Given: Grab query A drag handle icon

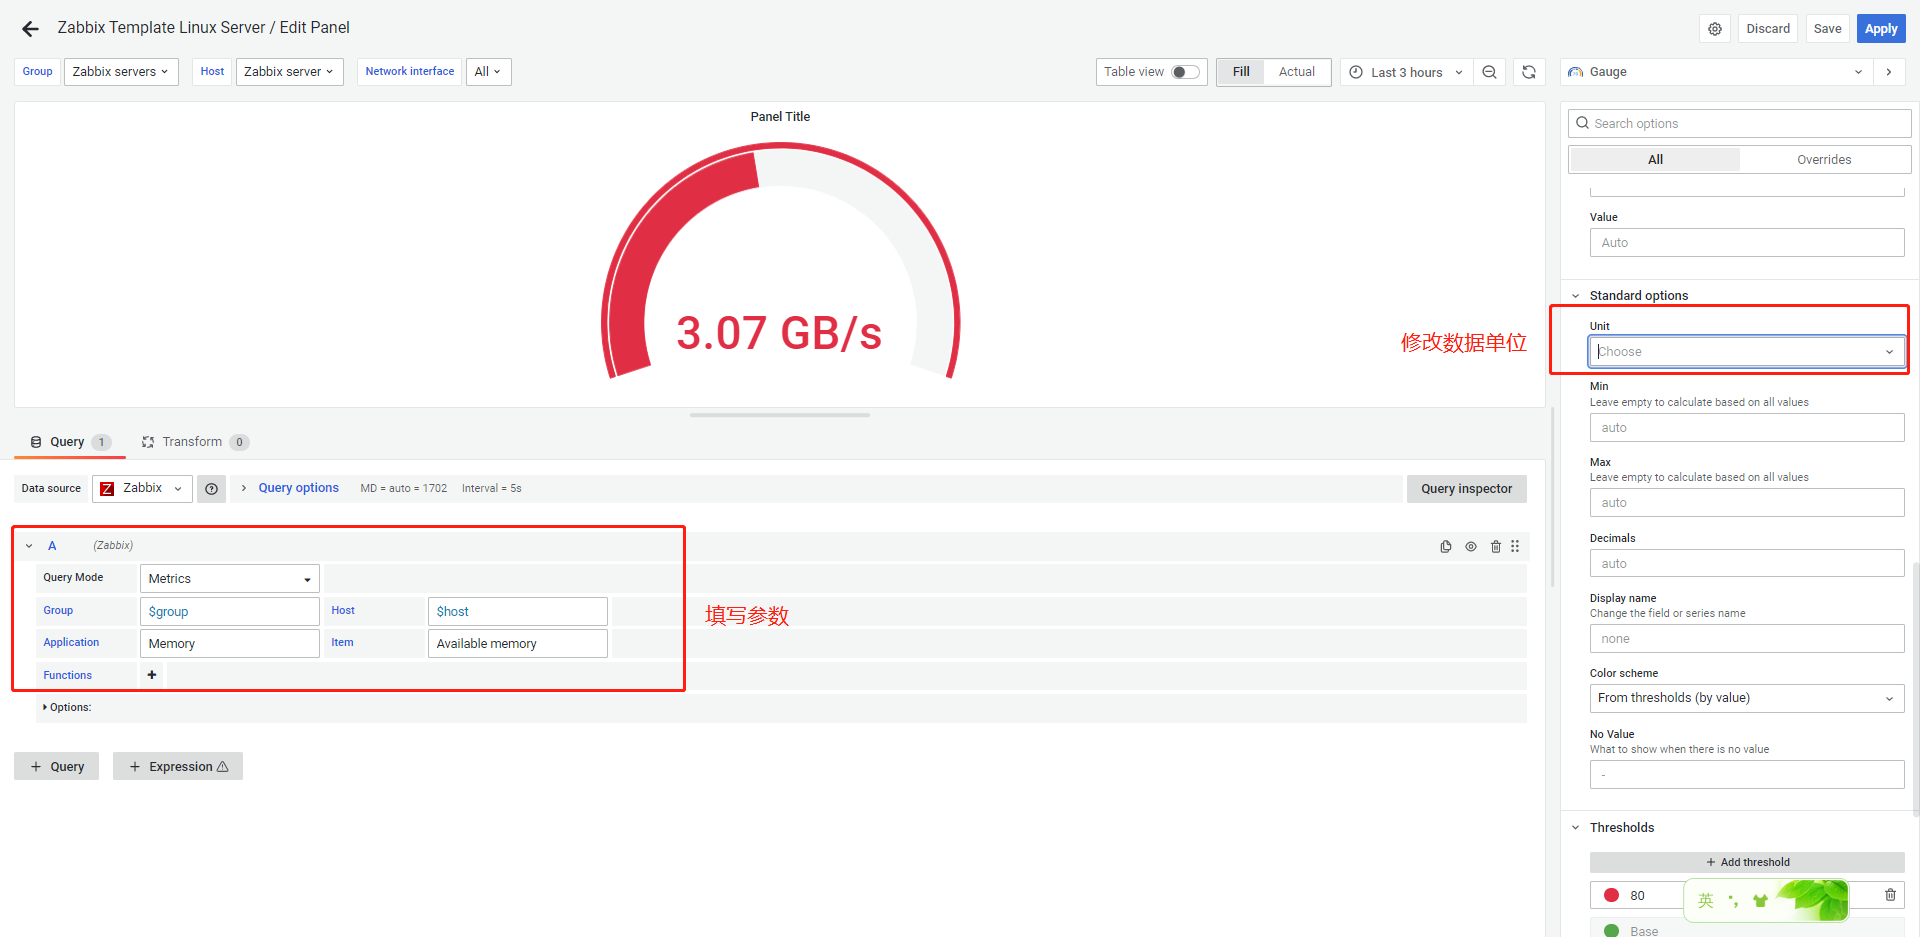Looking at the screenshot, I should click(1515, 546).
